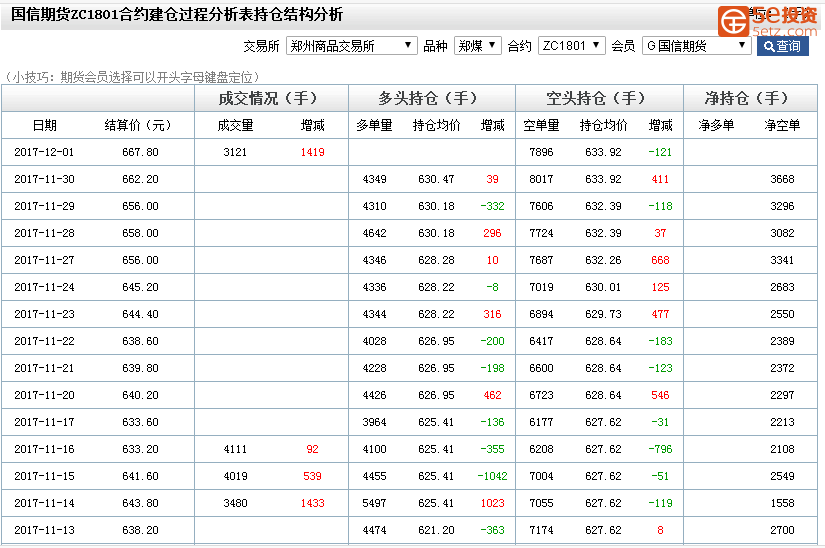Click green long change -1042
Screen dimensions: 825x548
coord(492,476)
